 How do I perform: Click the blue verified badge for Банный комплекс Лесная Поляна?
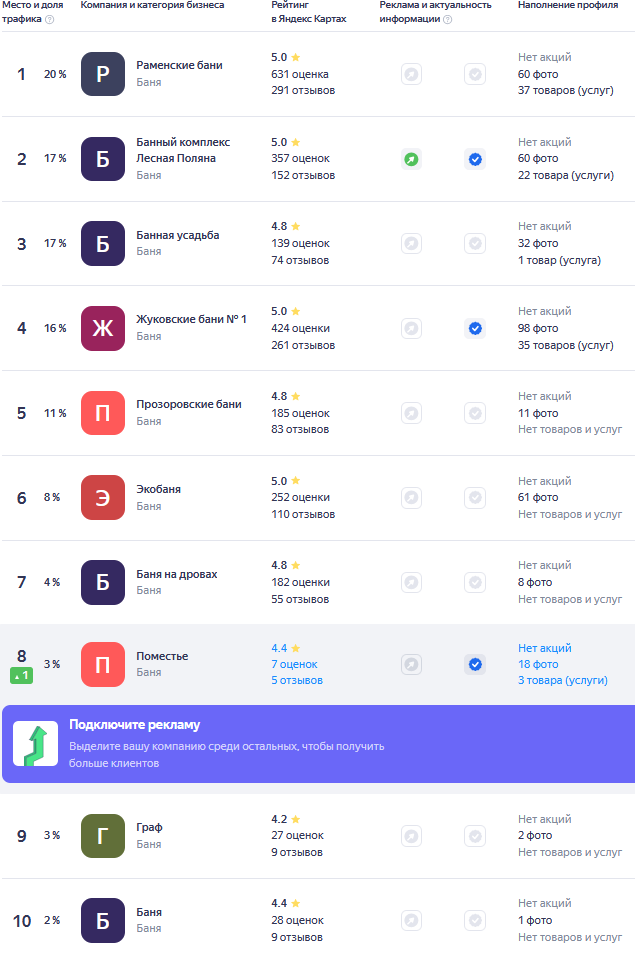pyautogui.click(x=475, y=159)
